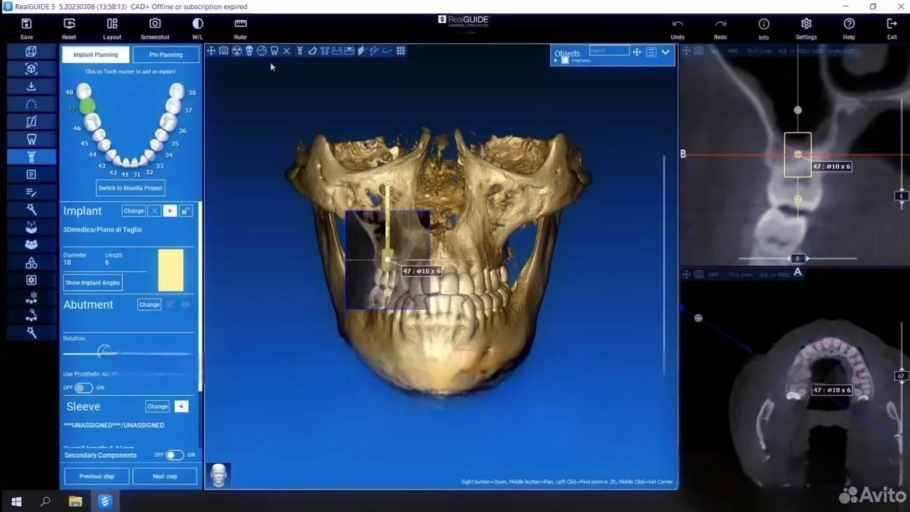Take a Screenshot with the camera icon
This screenshot has width=910, height=512.
(x=155, y=28)
